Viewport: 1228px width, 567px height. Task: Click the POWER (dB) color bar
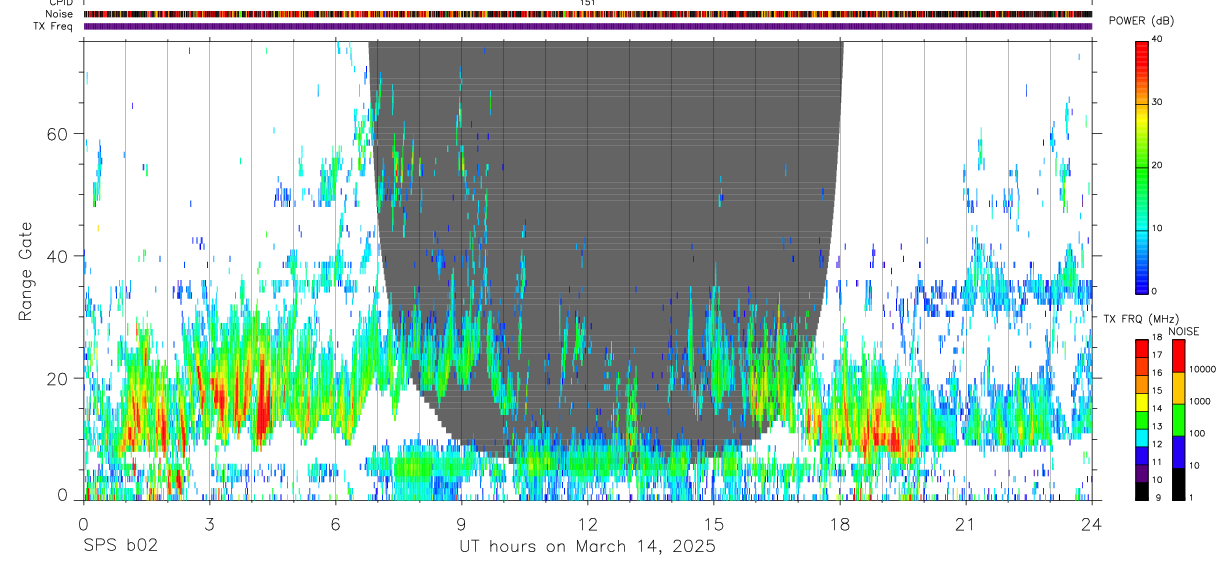point(1142,166)
